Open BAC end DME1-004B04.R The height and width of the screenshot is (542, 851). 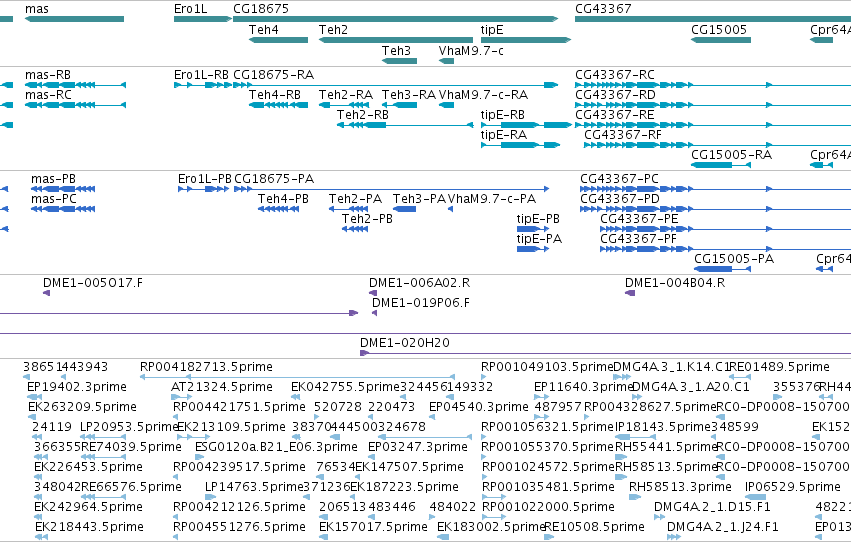[x=630, y=293]
